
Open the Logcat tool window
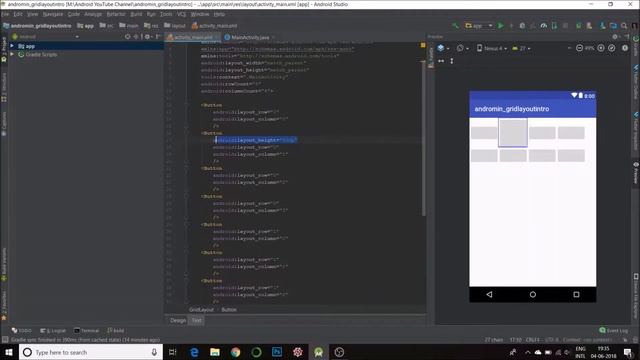(53, 331)
